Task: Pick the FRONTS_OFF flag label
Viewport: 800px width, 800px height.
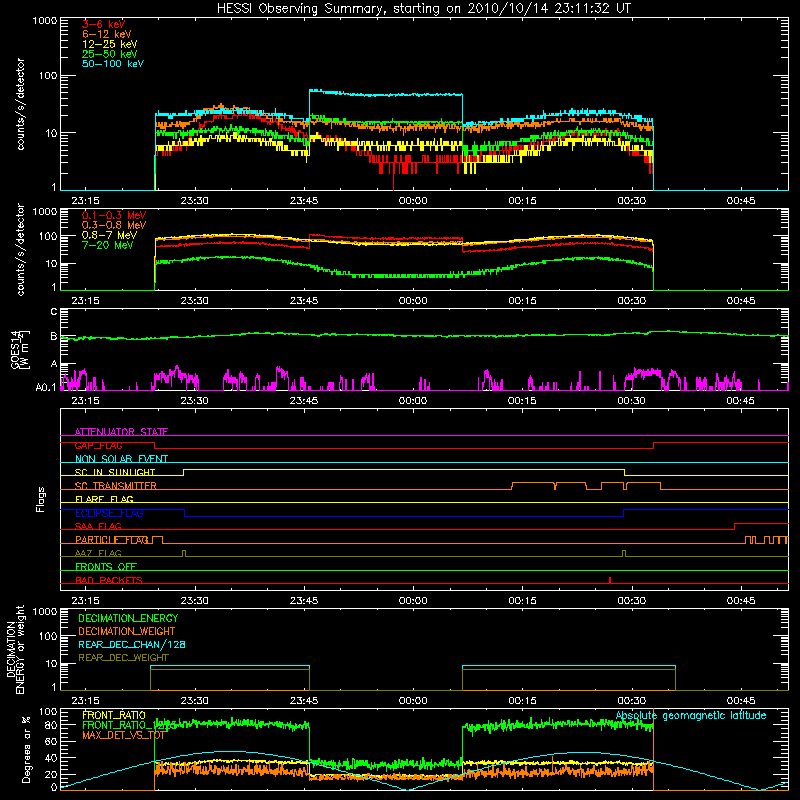Action: [106, 566]
